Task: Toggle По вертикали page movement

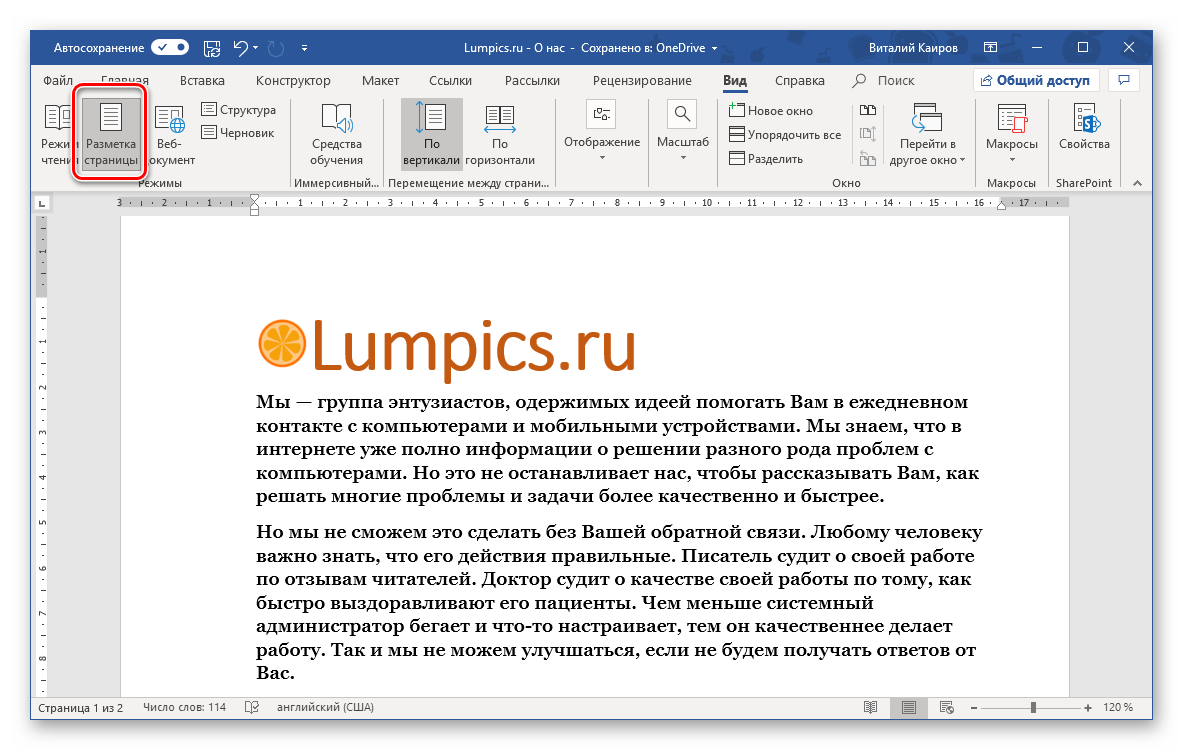Action: tap(432, 135)
